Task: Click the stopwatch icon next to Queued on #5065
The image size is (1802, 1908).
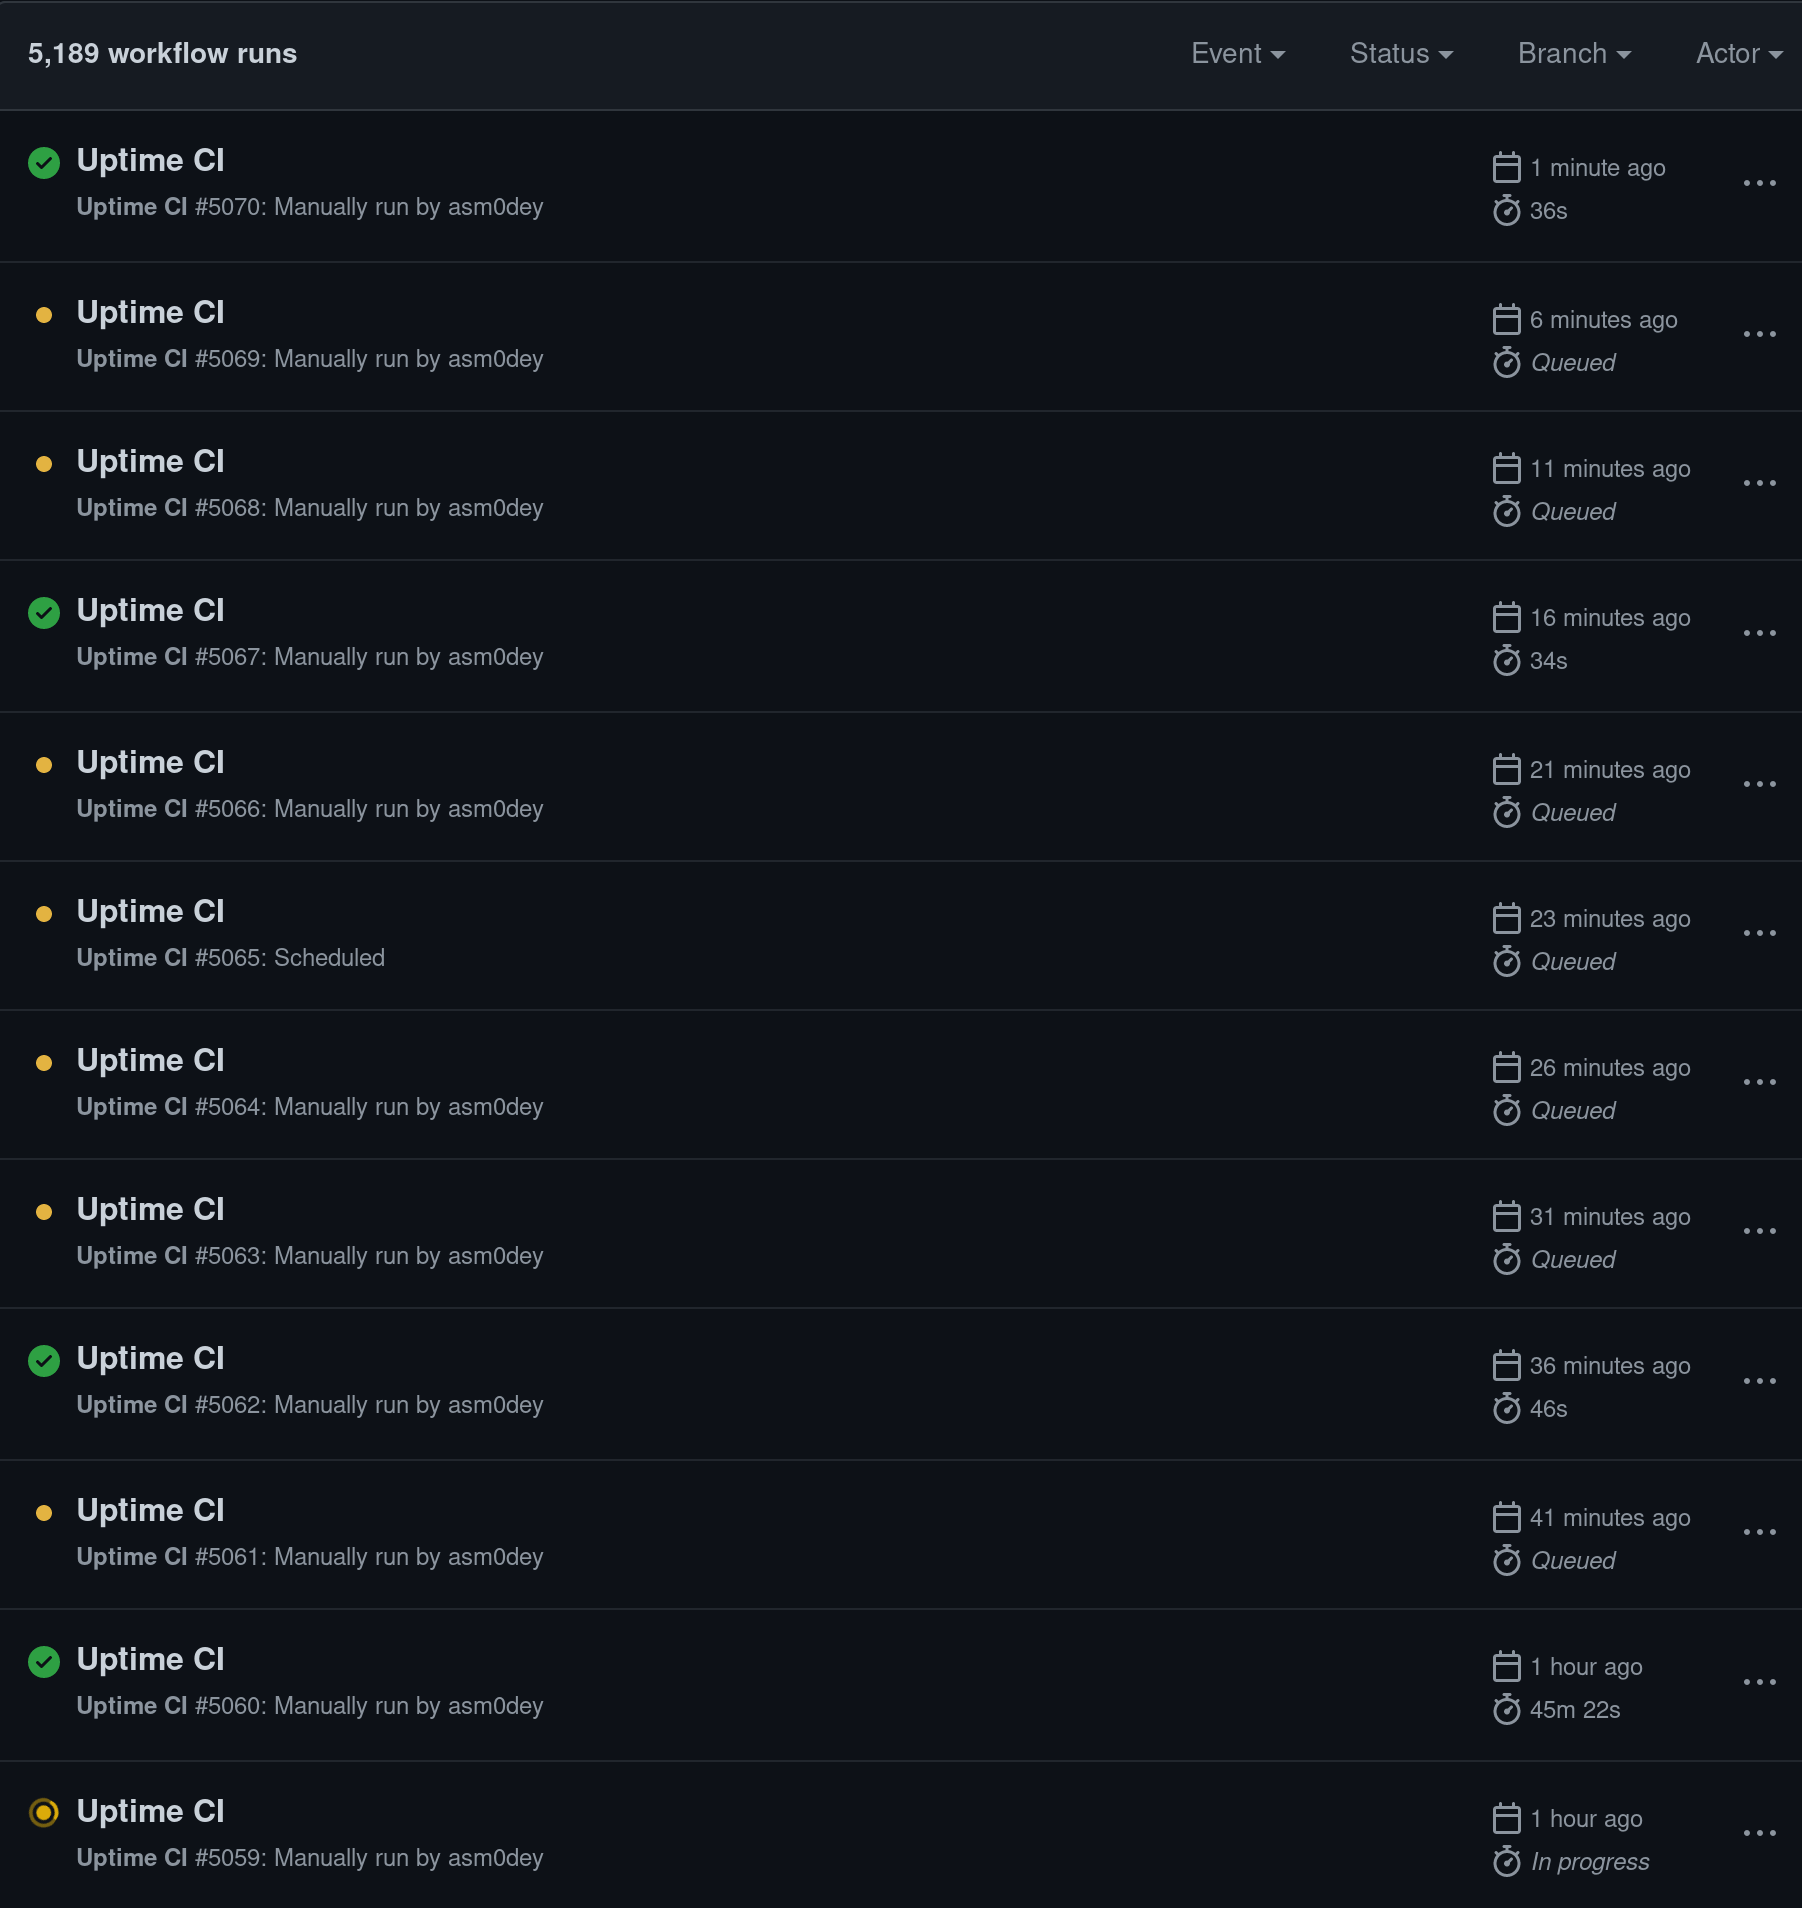Action: point(1506,962)
